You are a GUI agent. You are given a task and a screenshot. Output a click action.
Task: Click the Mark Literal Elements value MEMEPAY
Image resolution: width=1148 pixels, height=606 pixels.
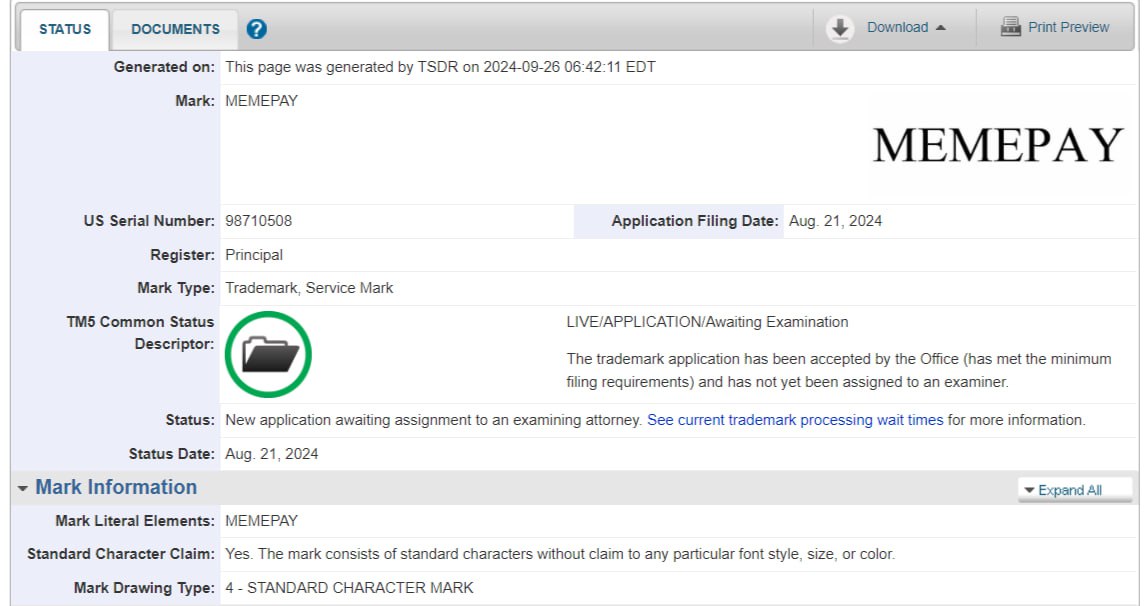261,521
